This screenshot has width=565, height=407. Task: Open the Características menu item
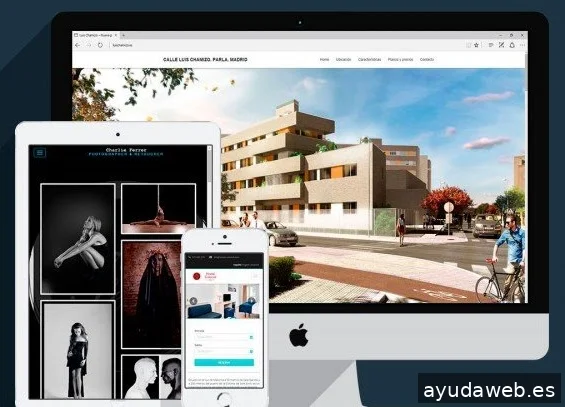click(x=369, y=59)
